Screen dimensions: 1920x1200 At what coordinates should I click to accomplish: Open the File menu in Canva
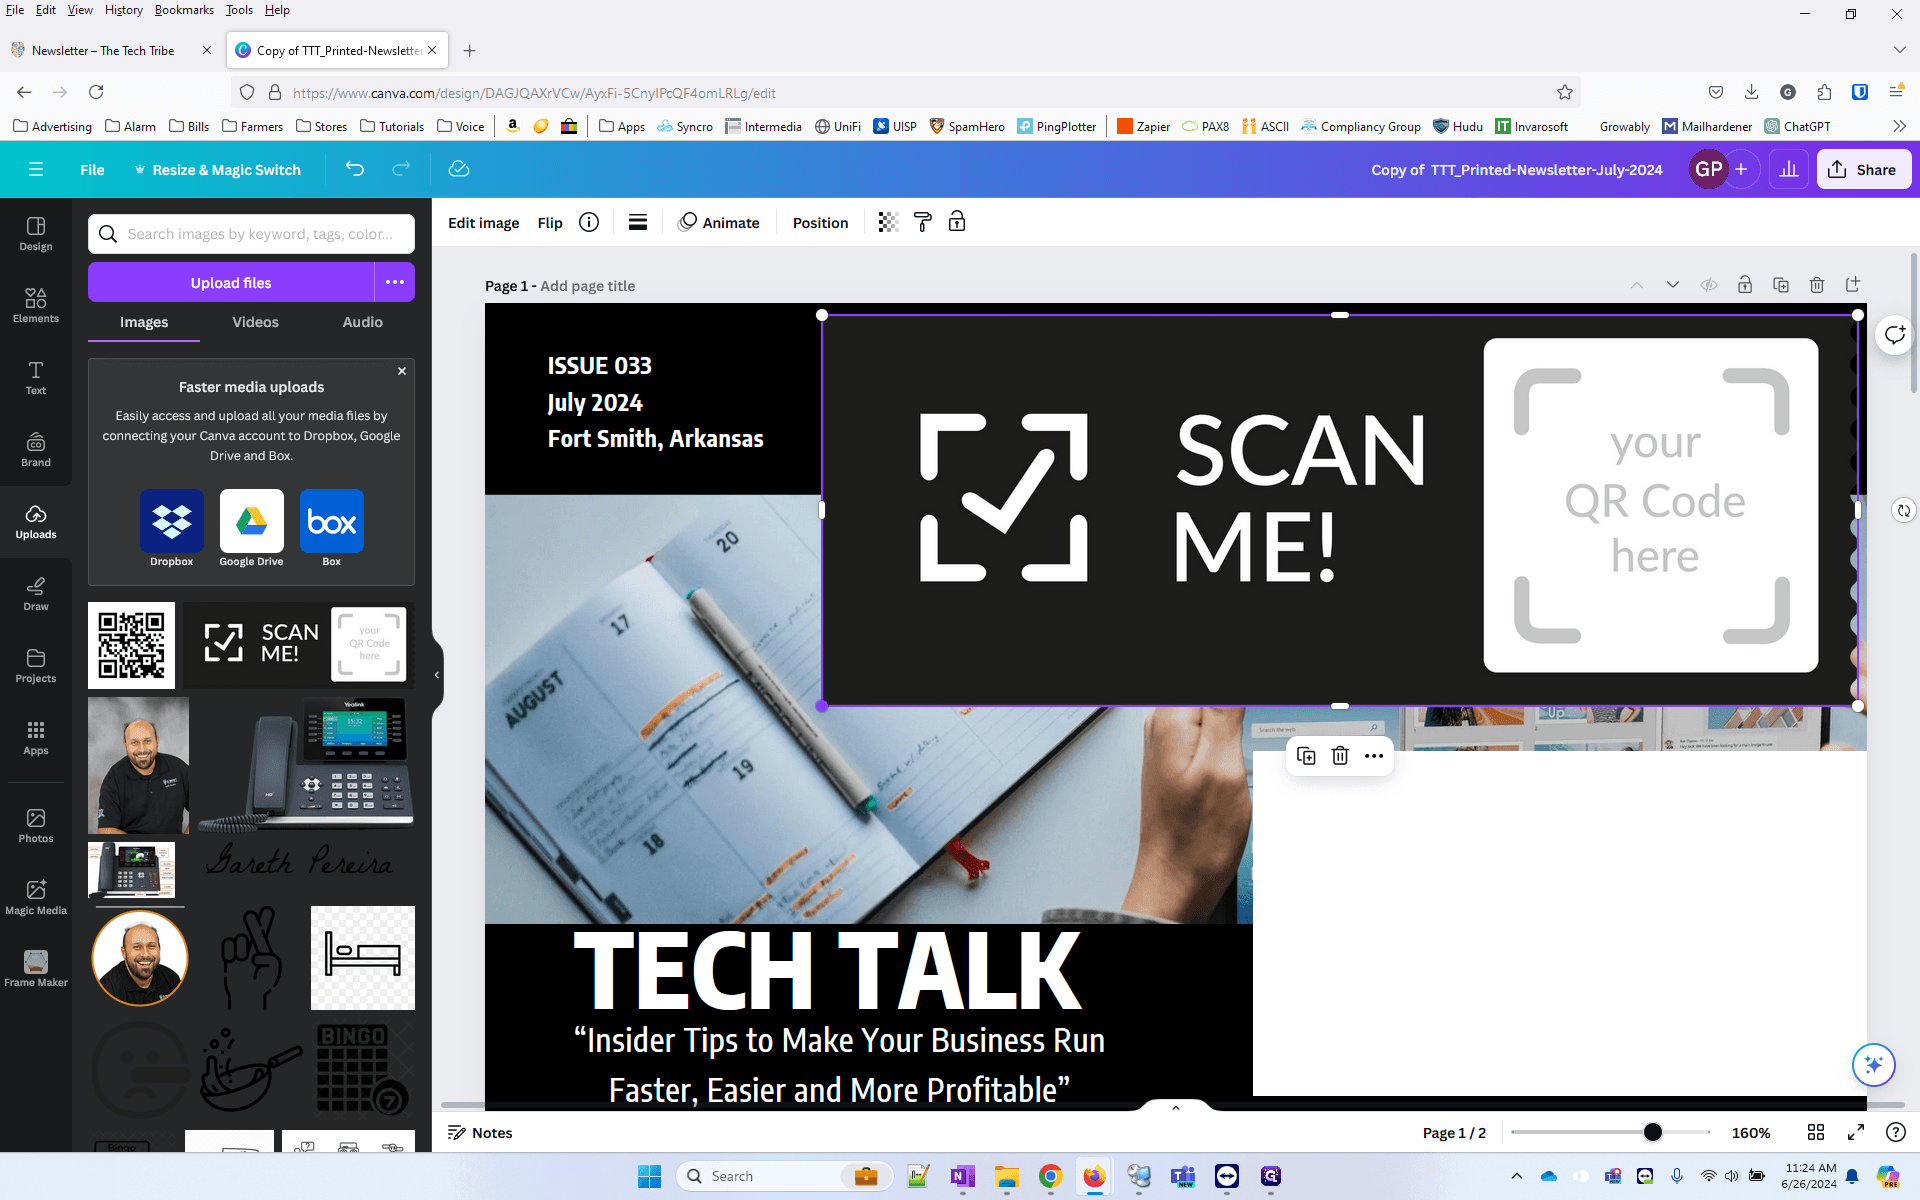(92, 169)
